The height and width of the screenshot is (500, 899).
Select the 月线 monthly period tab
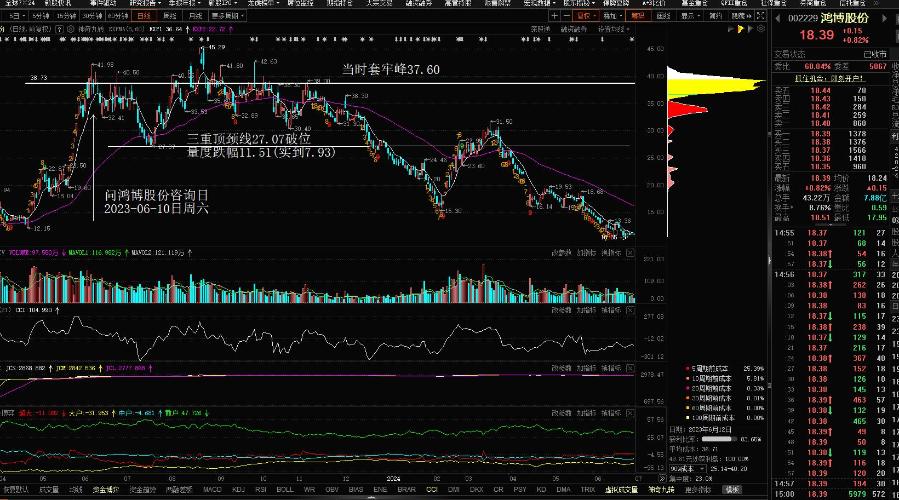tap(196, 16)
